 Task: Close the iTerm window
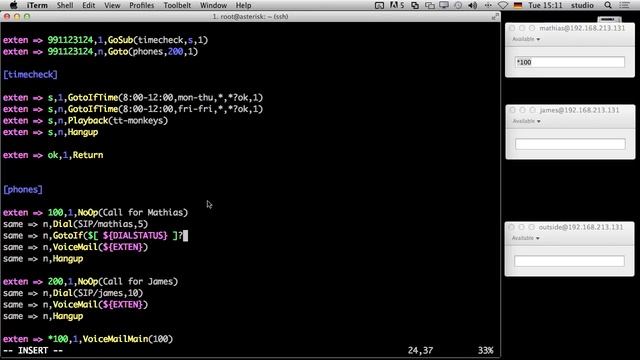click(7, 17)
